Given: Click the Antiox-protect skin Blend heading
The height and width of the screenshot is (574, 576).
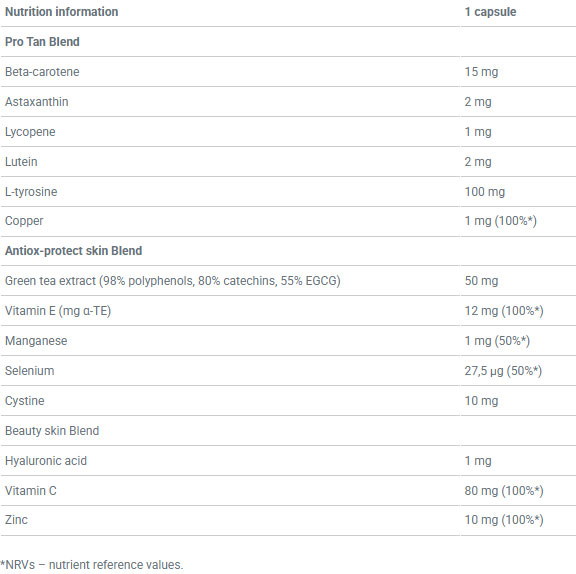Looking at the screenshot, I should pos(73,251).
